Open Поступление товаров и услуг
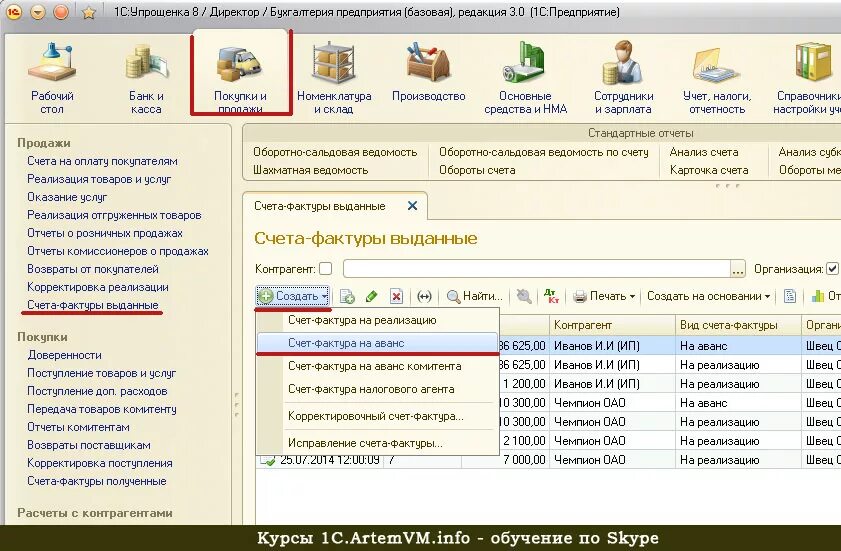Image resolution: width=841 pixels, height=551 pixels. [101, 373]
